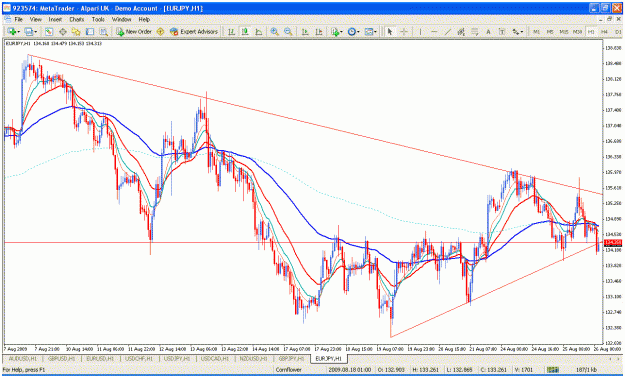Switch to the NZDUSD,H1 chart tab
625x376 pixels.
[x=254, y=359]
